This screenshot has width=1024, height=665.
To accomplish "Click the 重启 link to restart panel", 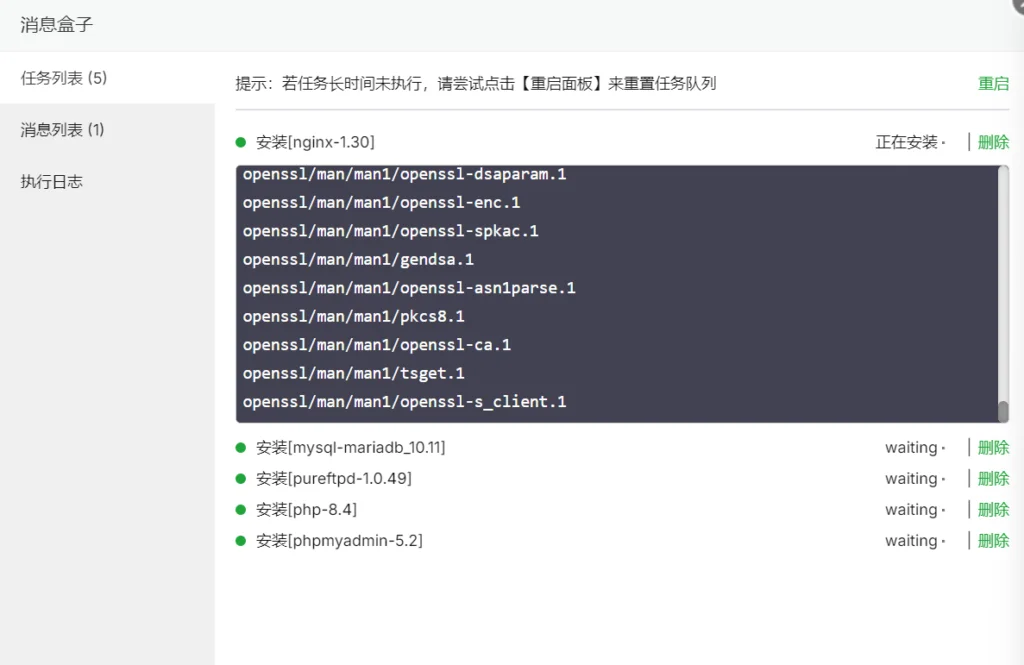I will [993, 84].
